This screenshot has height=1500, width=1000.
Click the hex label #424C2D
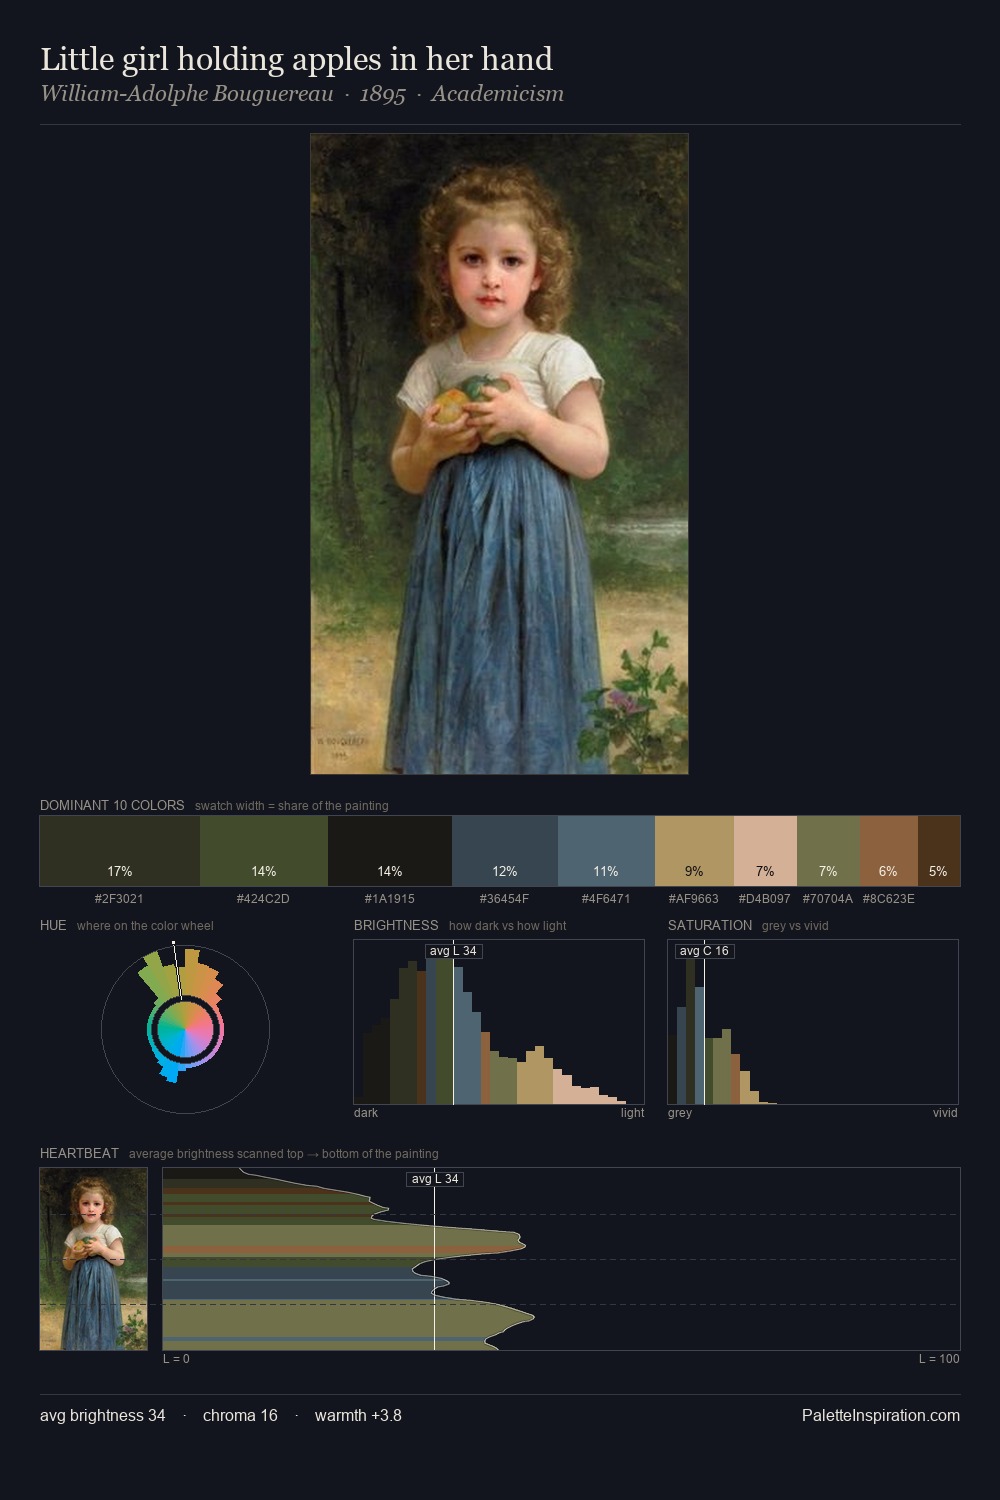click(263, 899)
